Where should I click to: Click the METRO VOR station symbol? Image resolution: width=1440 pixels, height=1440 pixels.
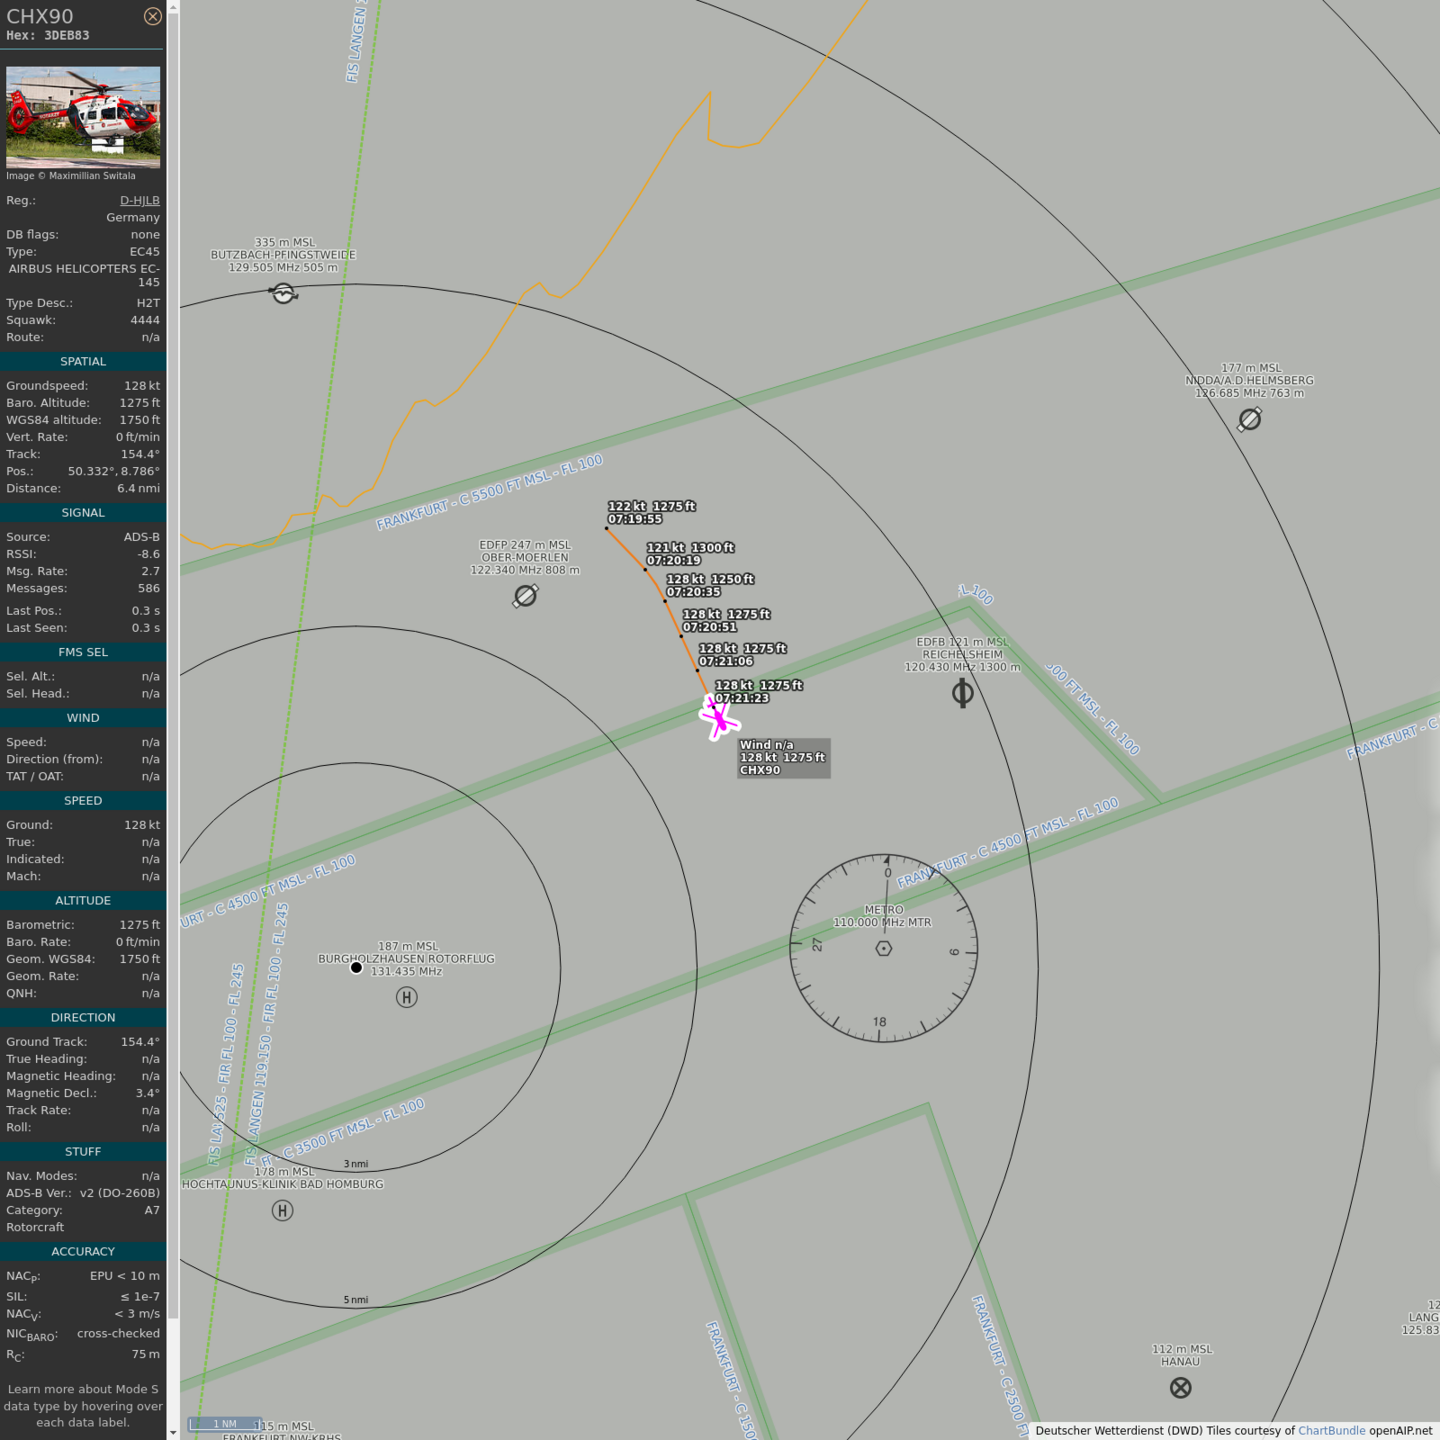coord(883,948)
